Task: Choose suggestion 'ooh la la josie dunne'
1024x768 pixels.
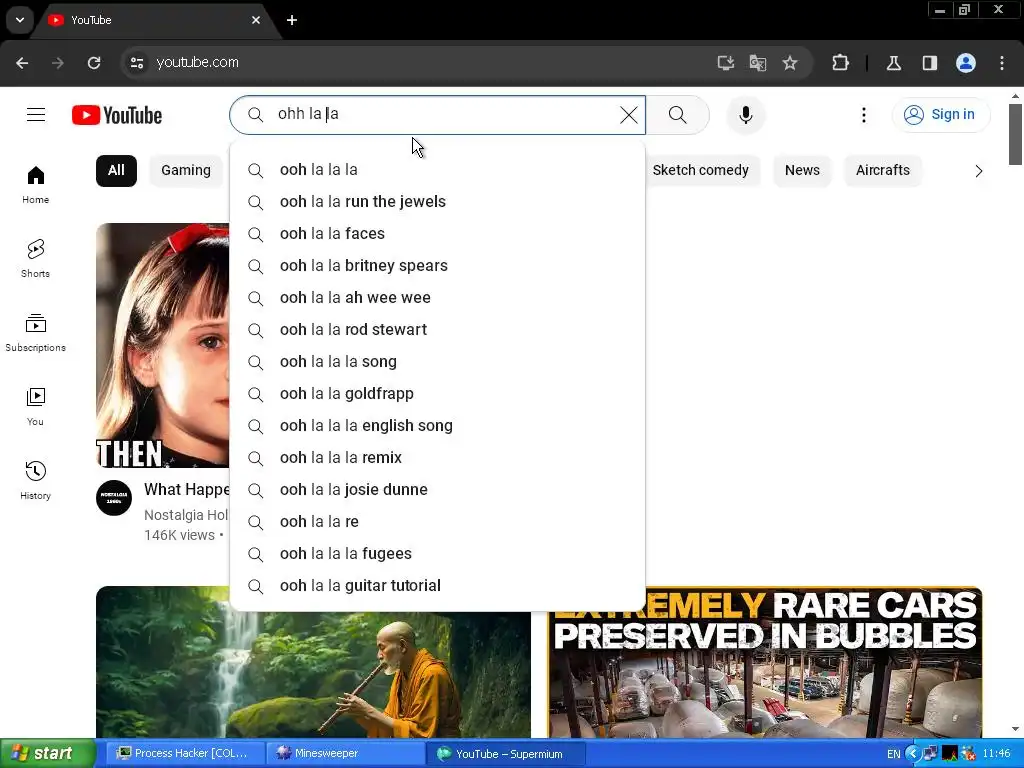Action: (x=438, y=490)
